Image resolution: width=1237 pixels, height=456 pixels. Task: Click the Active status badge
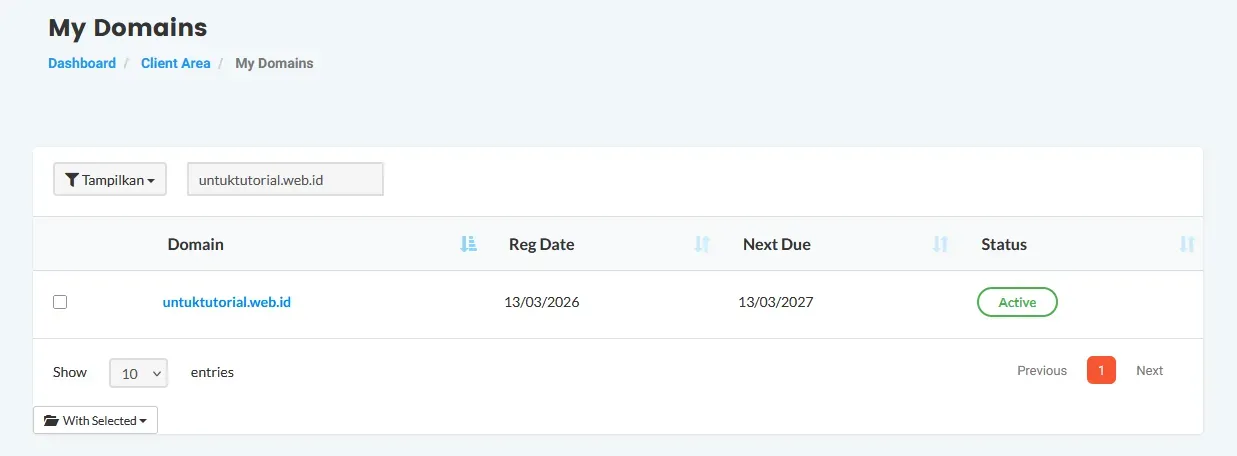coord(1017,302)
